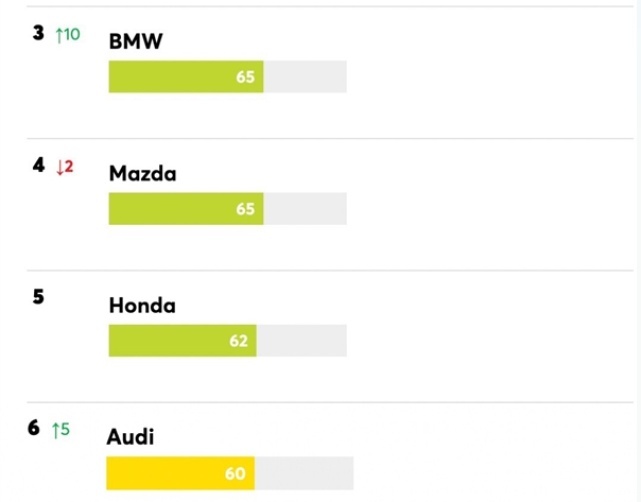Open the BMW brand name
Image resolution: width=641 pixels, height=502 pixels.
tap(136, 41)
